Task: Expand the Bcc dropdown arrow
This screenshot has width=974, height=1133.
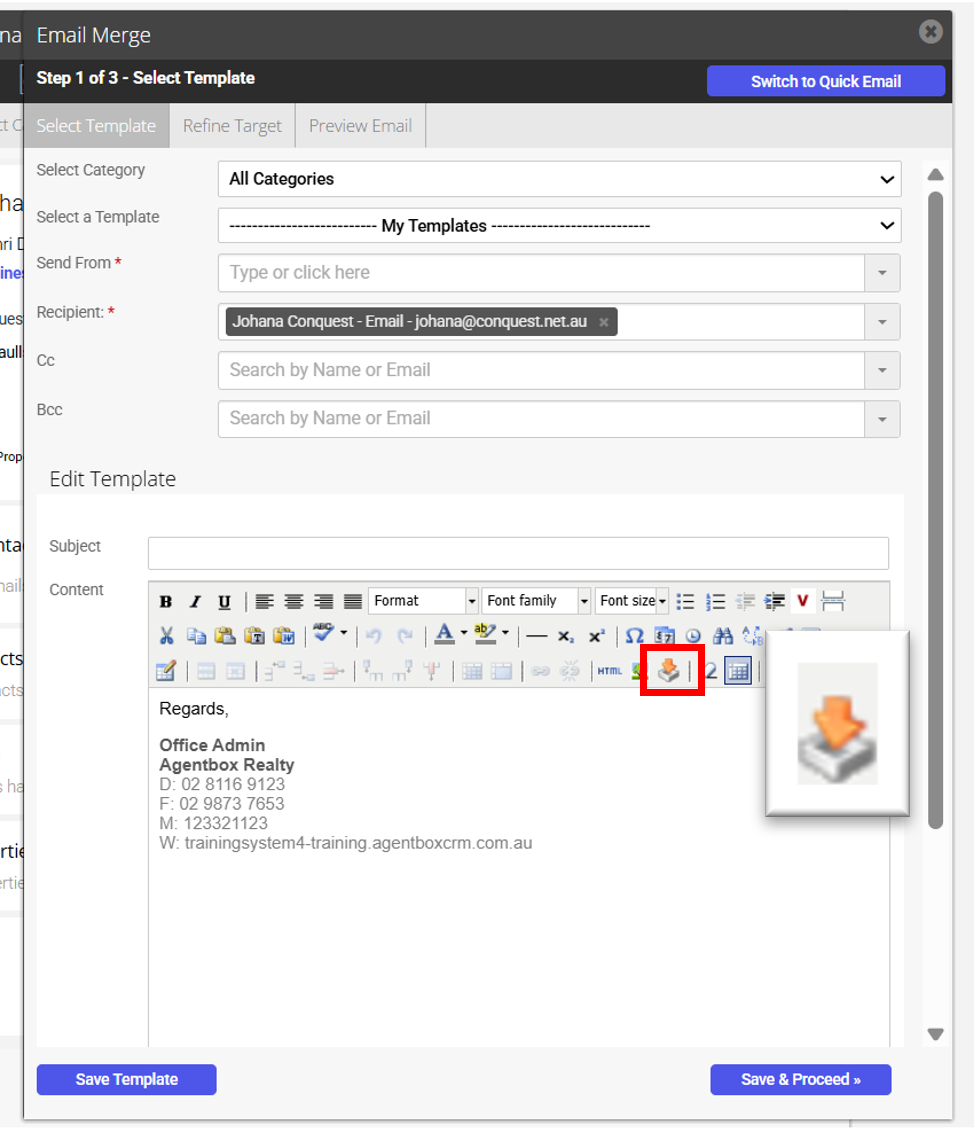Action: [882, 419]
